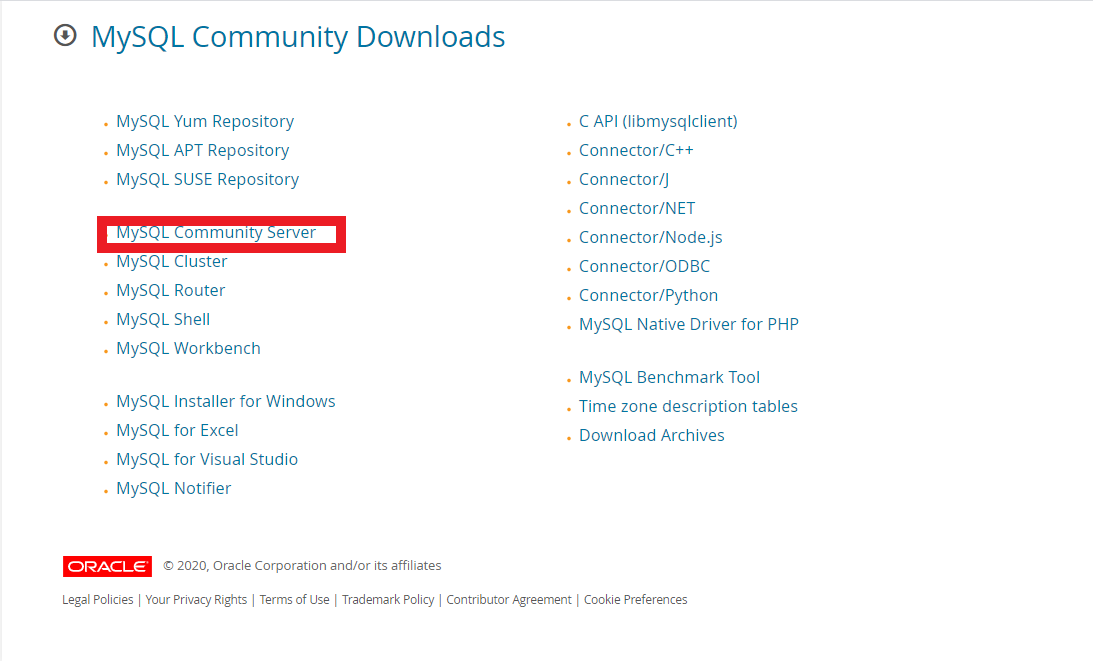The image size is (1093, 661).
Task: Open MySQL Yum Repository link
Action: coord(205,121)
